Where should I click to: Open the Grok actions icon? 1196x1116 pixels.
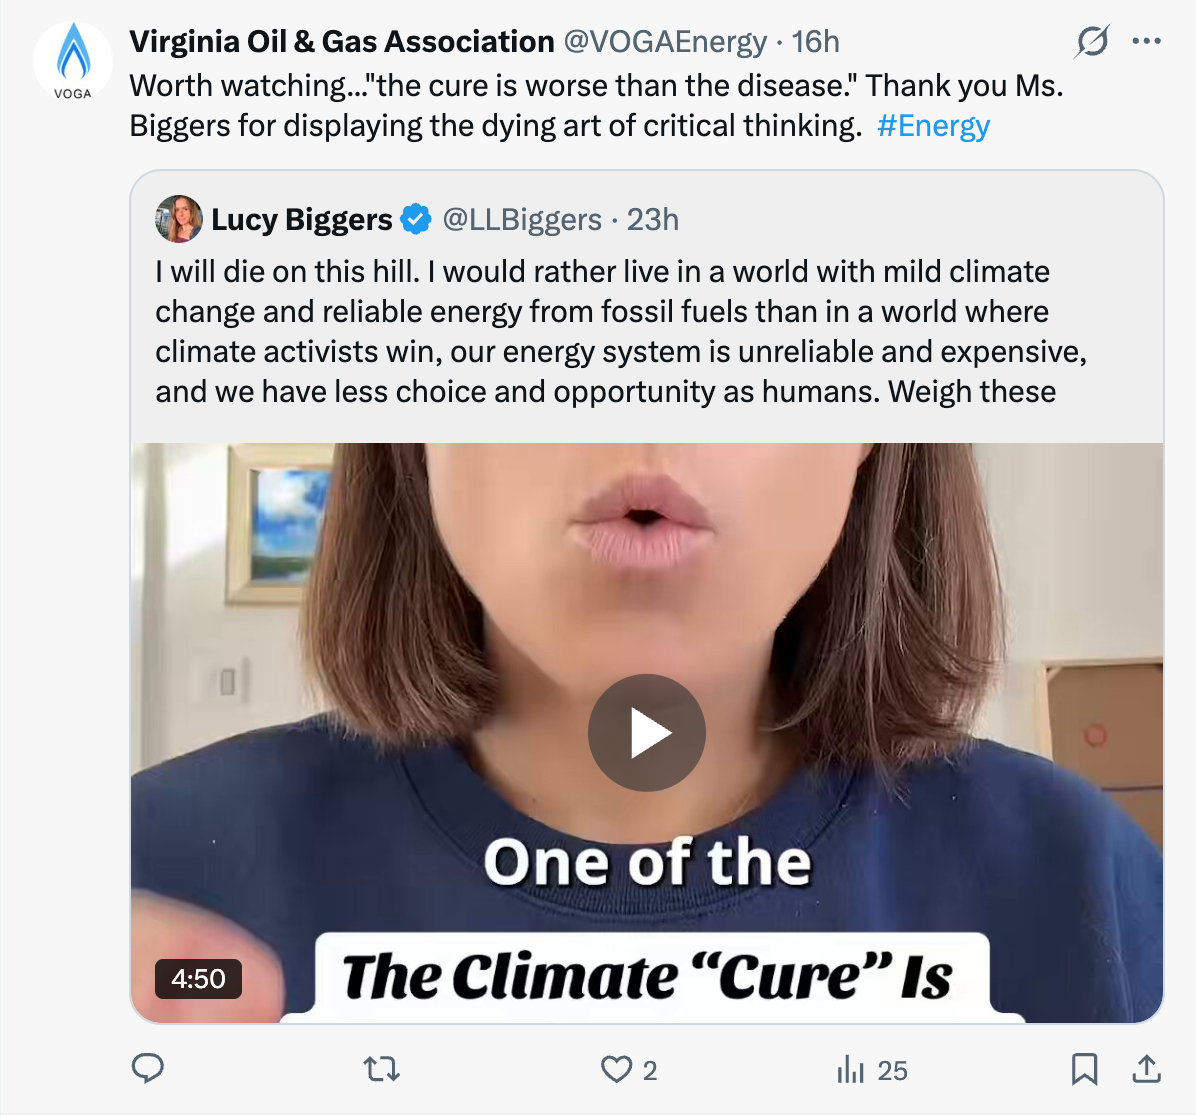[1092, 42]
